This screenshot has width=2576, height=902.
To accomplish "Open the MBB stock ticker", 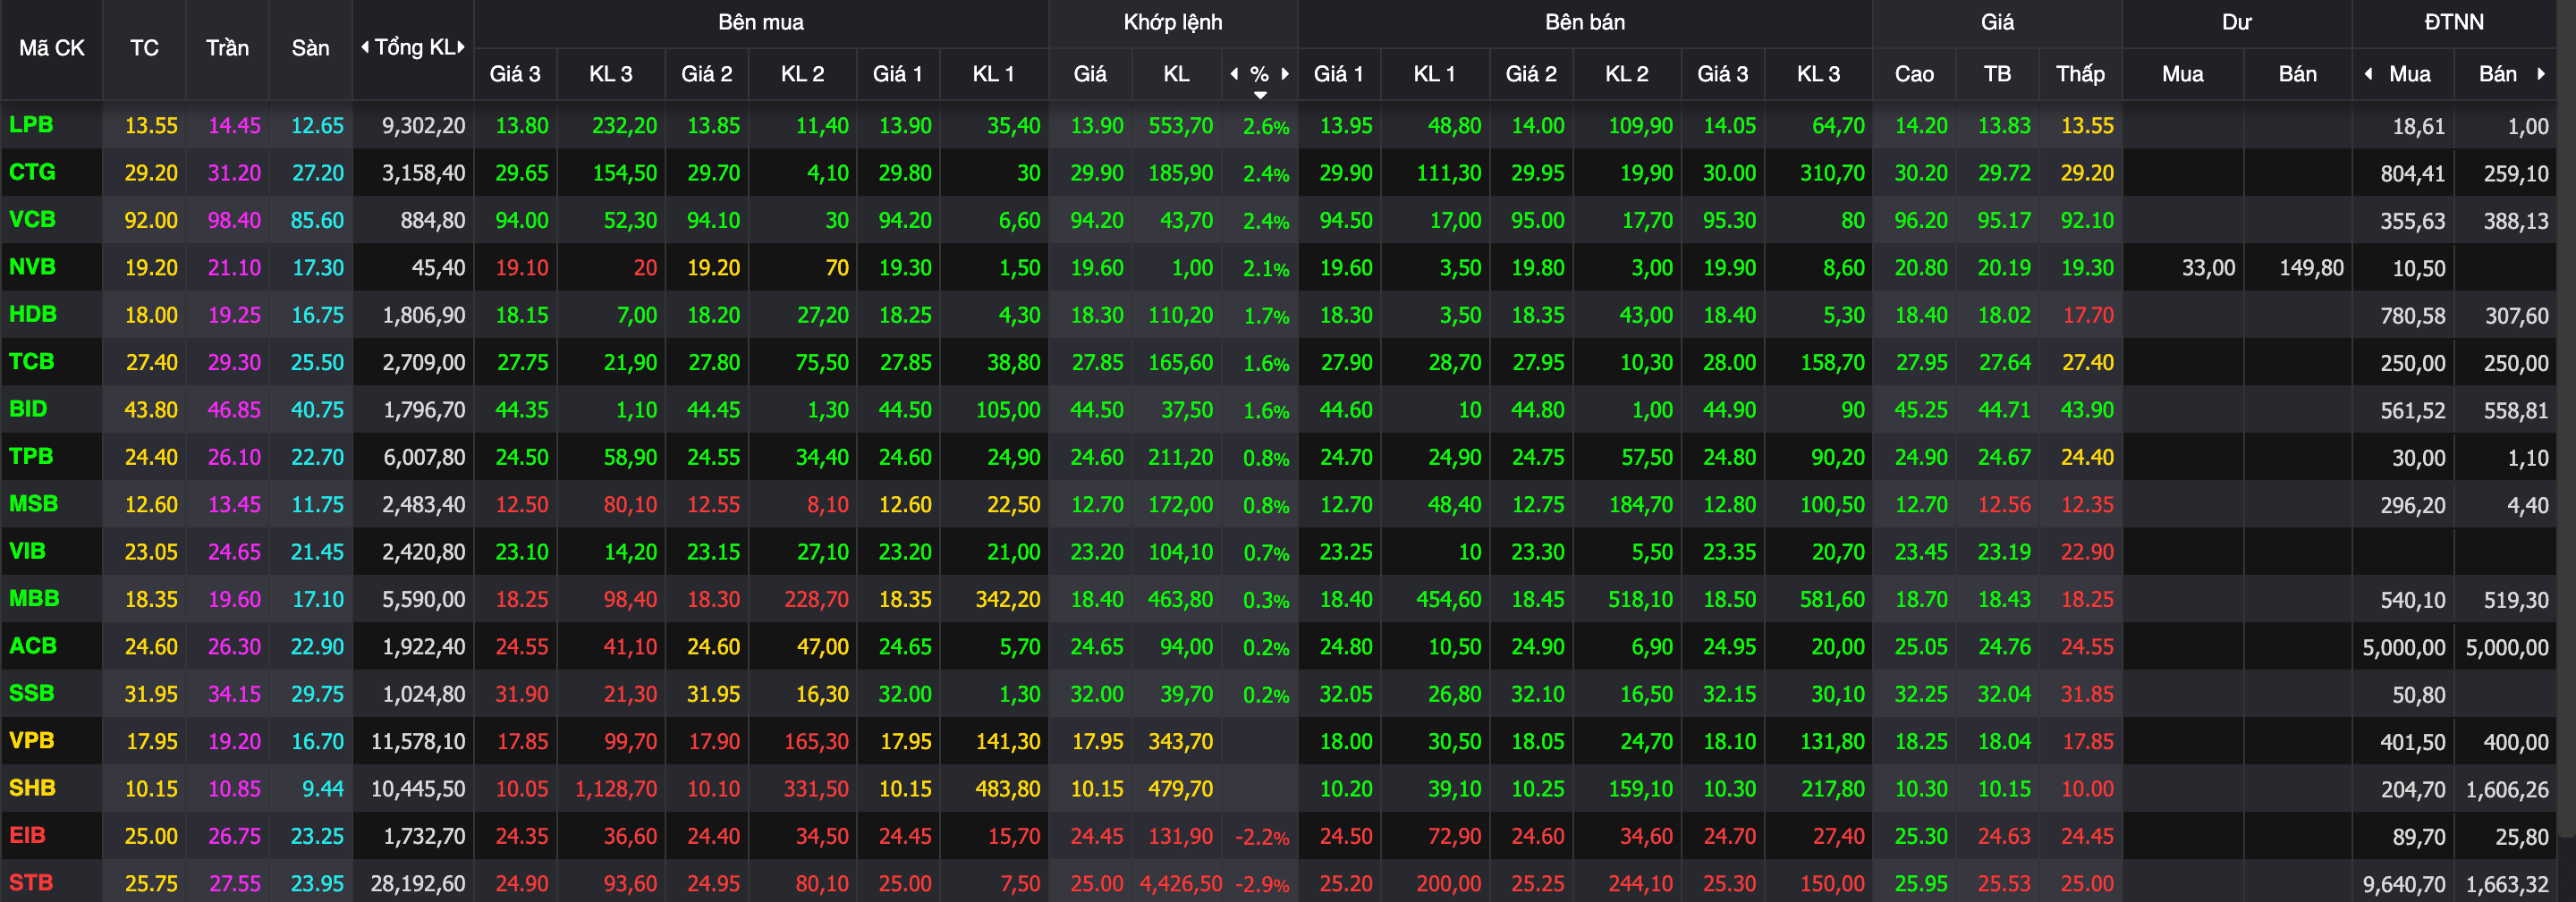I will point(34,598).
